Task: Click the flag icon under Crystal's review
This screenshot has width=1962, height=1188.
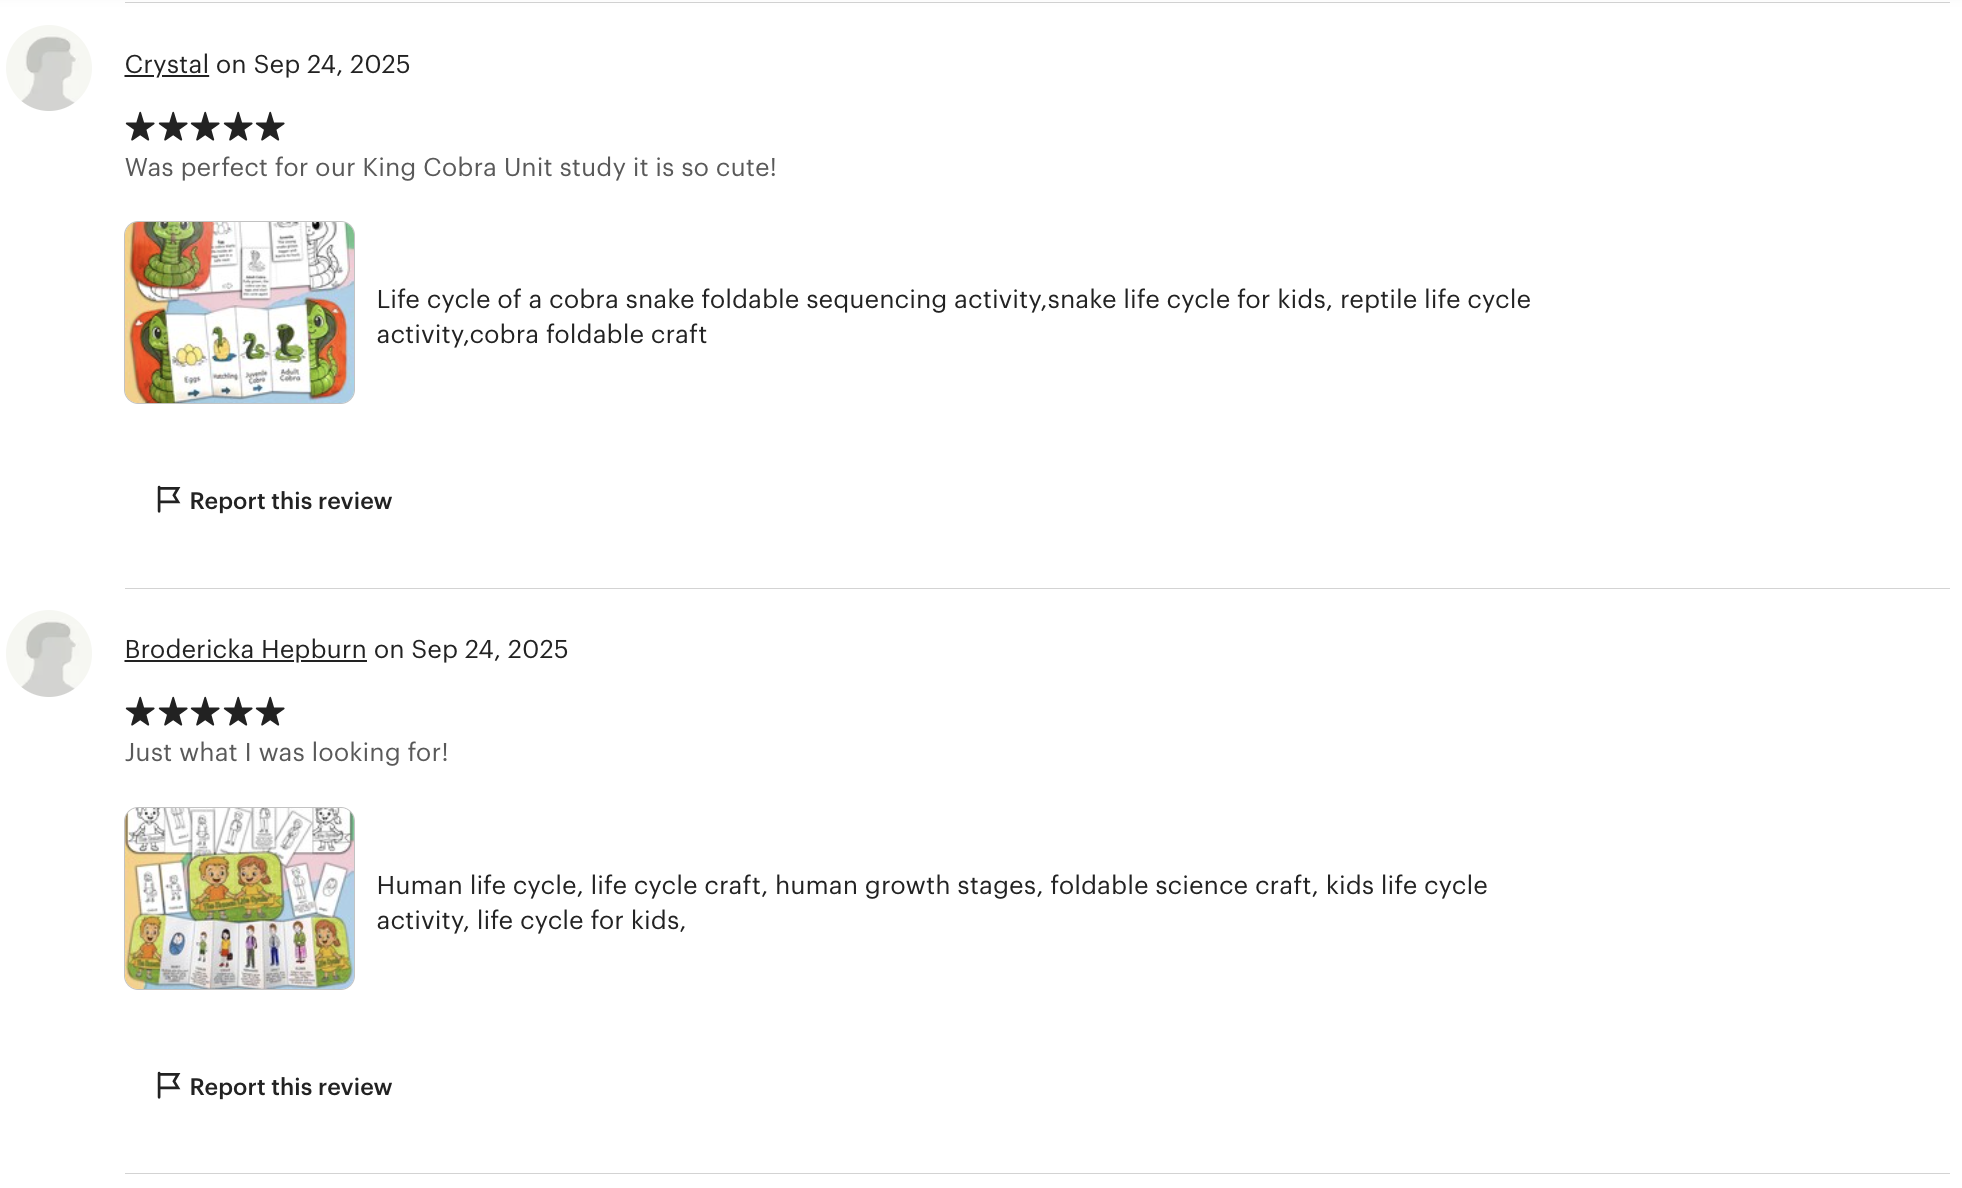Action: (x=168, y=499)
